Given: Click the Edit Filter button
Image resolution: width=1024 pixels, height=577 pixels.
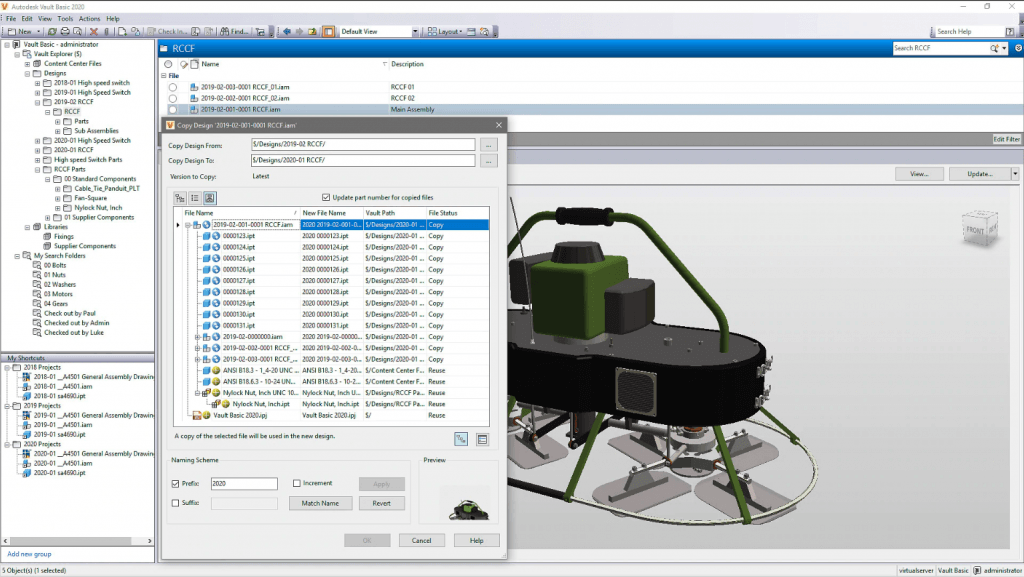Looking at the screenshot, I should (x=1006, y=139).
